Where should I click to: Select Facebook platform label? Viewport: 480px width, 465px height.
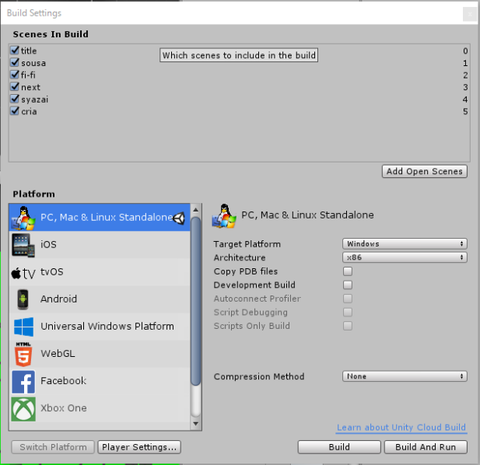(x=63, y=381)
